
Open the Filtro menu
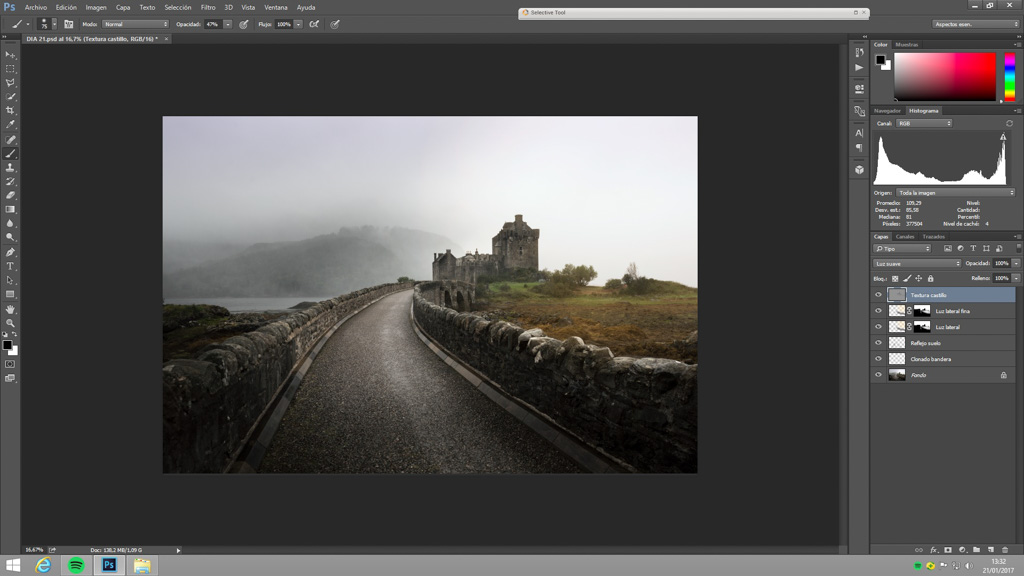pos(208,7)
